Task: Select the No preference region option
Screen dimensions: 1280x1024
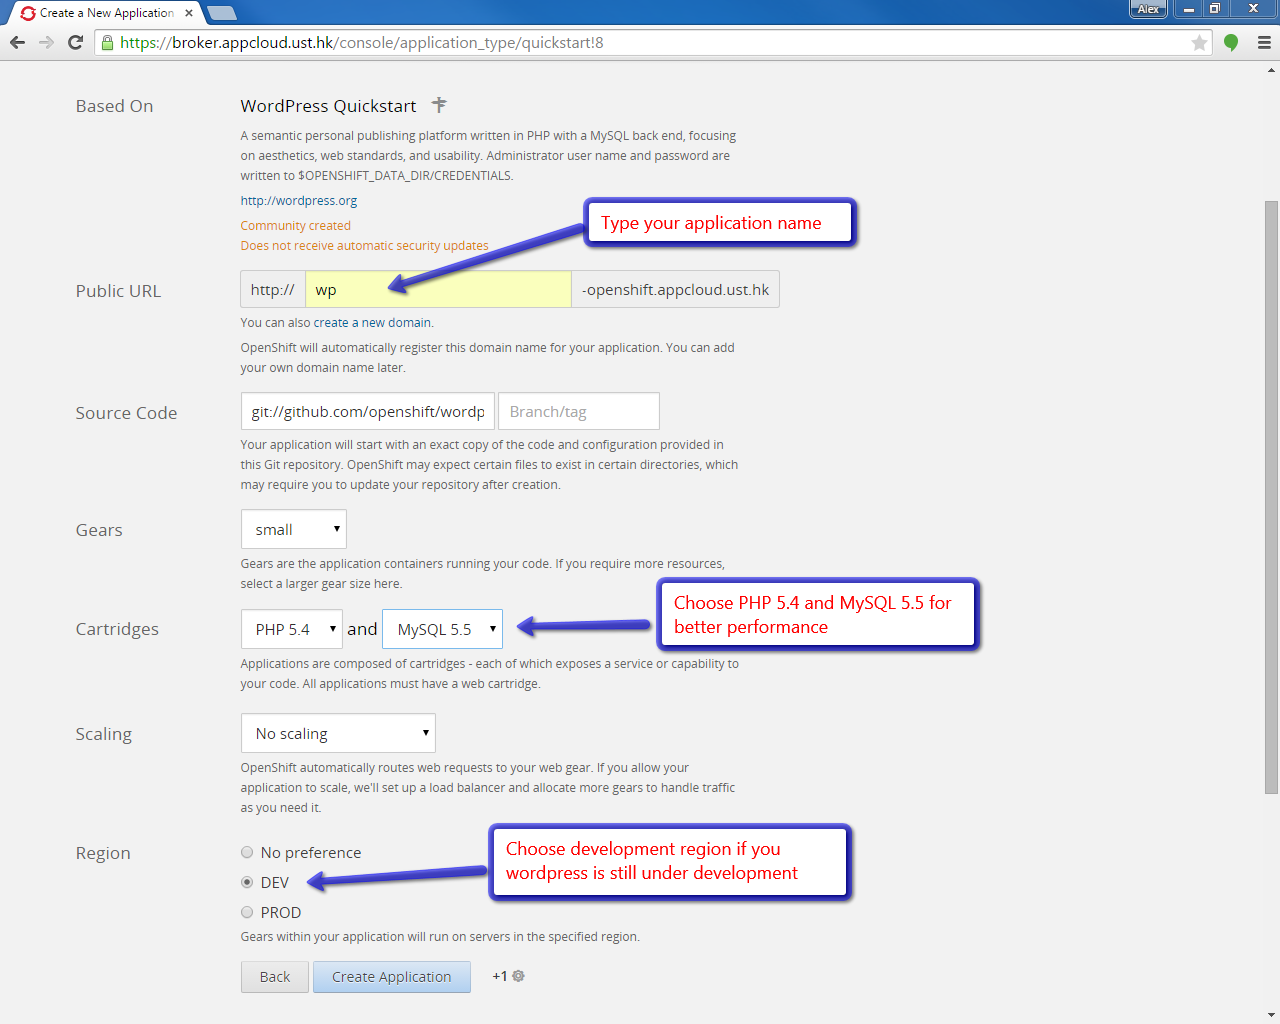Action: click(247, 852)
